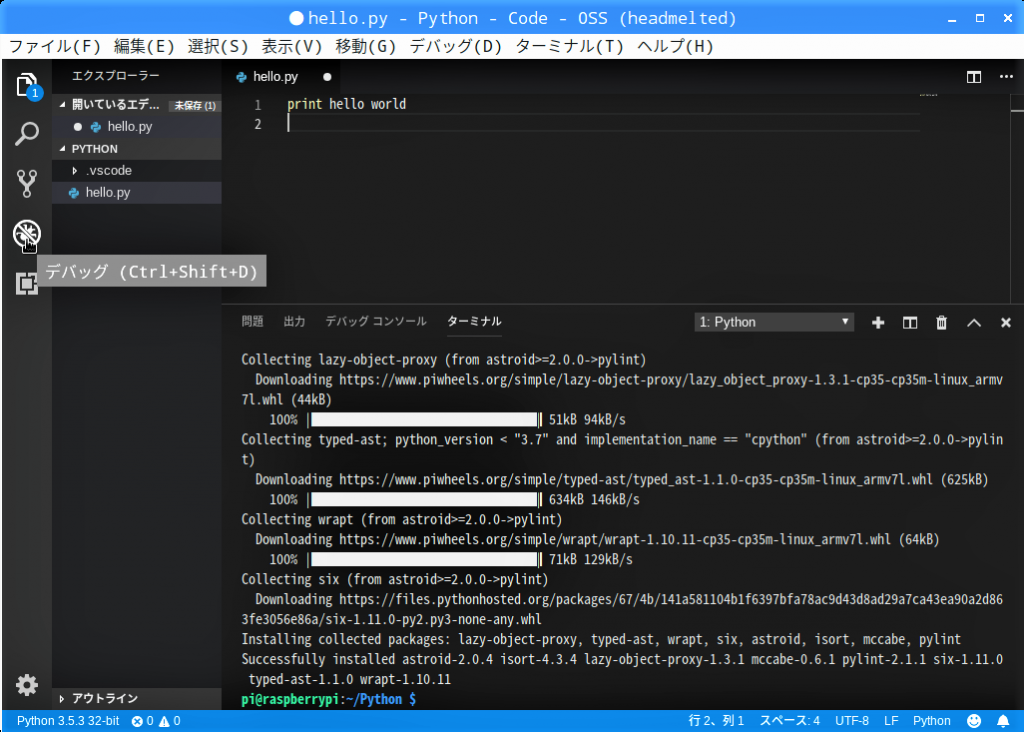Collapse the open editors section
1024x732 pixels.
63,104
